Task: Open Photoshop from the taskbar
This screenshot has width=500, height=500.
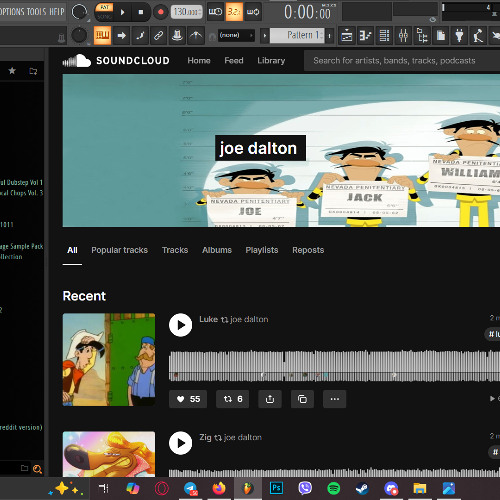Action: point(276,488)
